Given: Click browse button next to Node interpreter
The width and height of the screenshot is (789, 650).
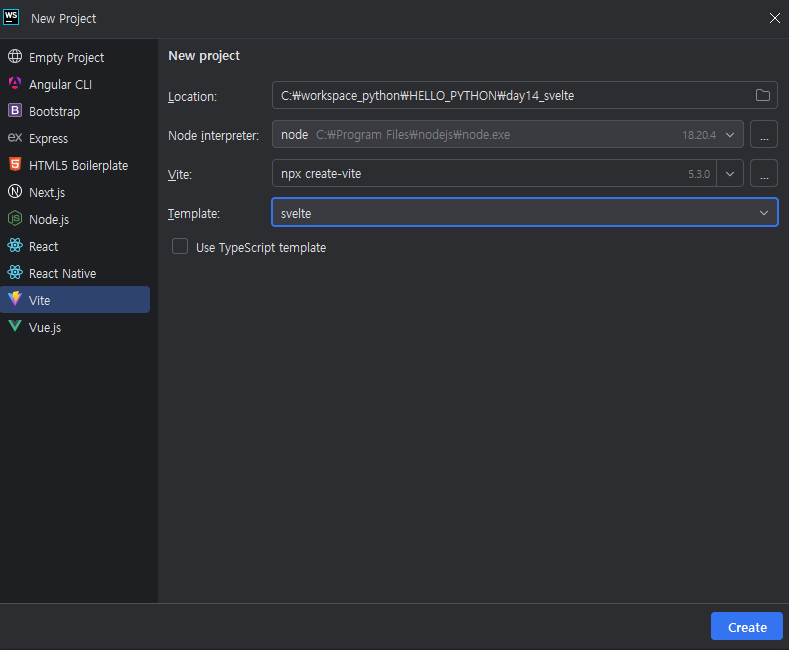Looking at the screenshot, I should [764, 134].
